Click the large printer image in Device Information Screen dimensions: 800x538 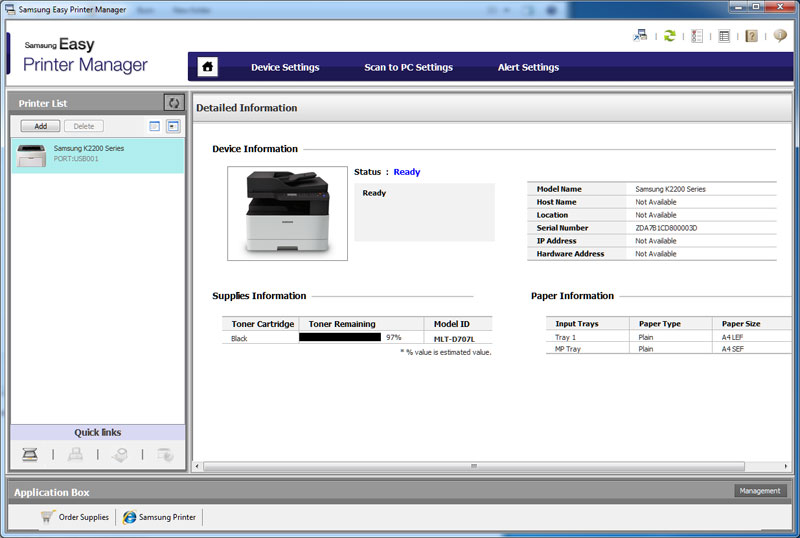[287, 213]
